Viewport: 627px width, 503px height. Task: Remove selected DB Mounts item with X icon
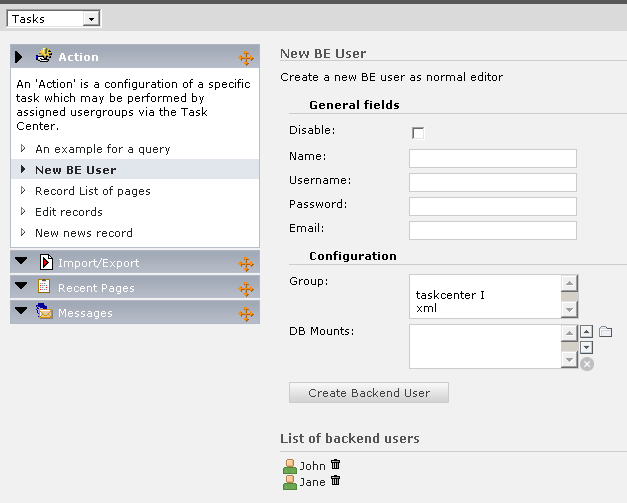587,364
